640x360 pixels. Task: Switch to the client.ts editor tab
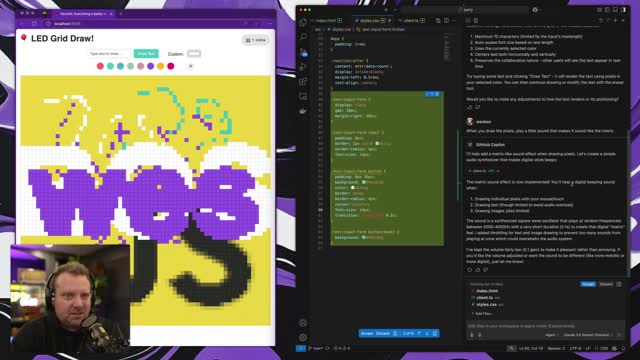(x=411, y=20)
